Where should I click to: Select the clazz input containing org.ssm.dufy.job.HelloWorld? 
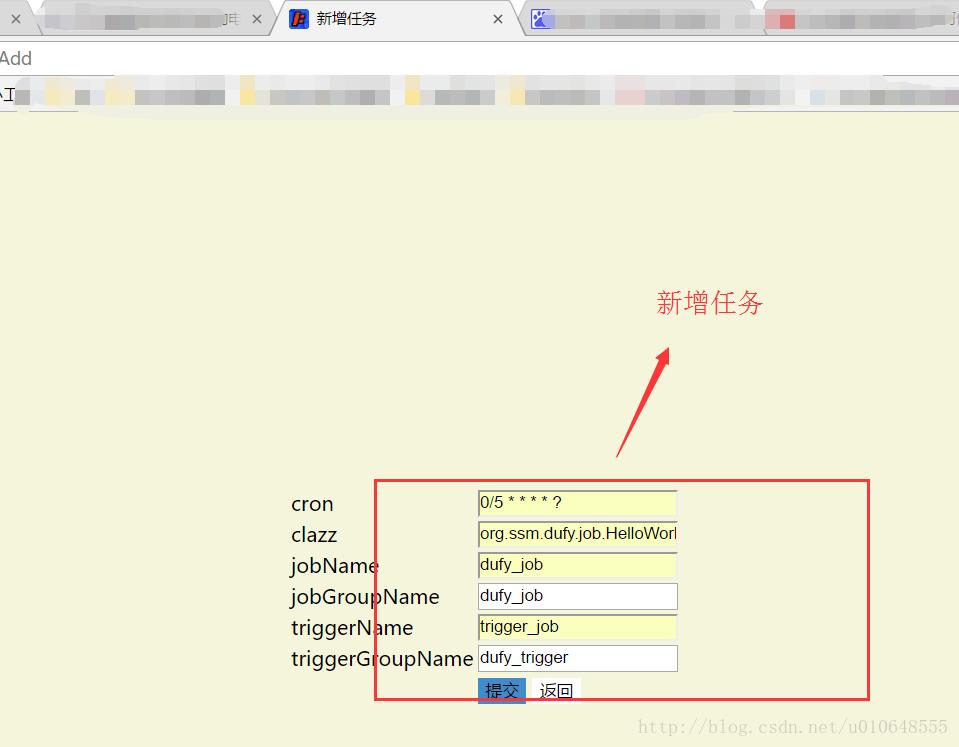click(x=577, y=534)
